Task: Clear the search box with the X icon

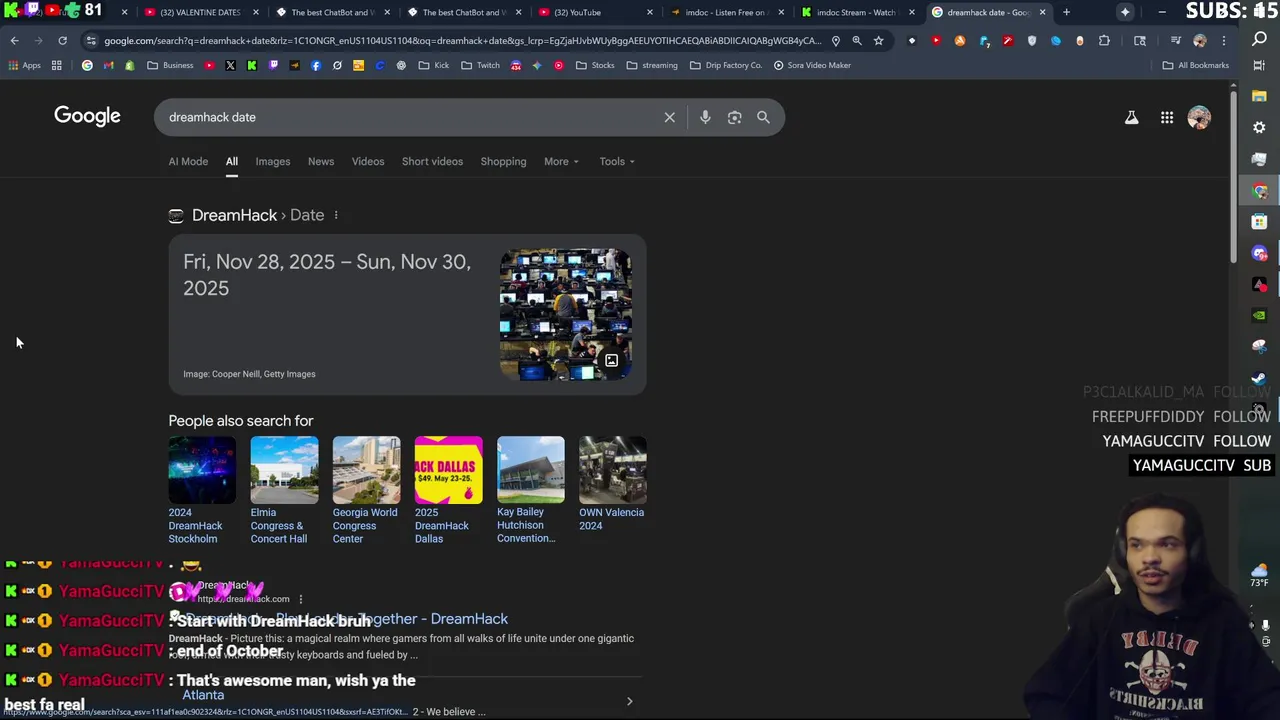Action: click(670, 117)
